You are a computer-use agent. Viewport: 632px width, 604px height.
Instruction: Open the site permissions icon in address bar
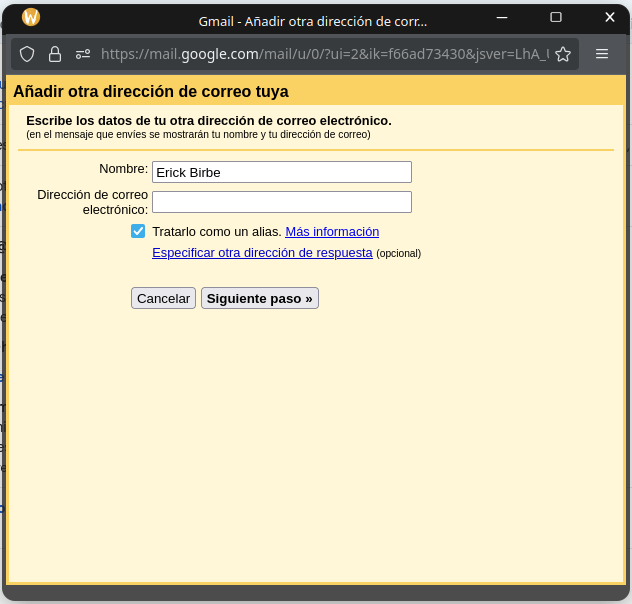point(83,54)
